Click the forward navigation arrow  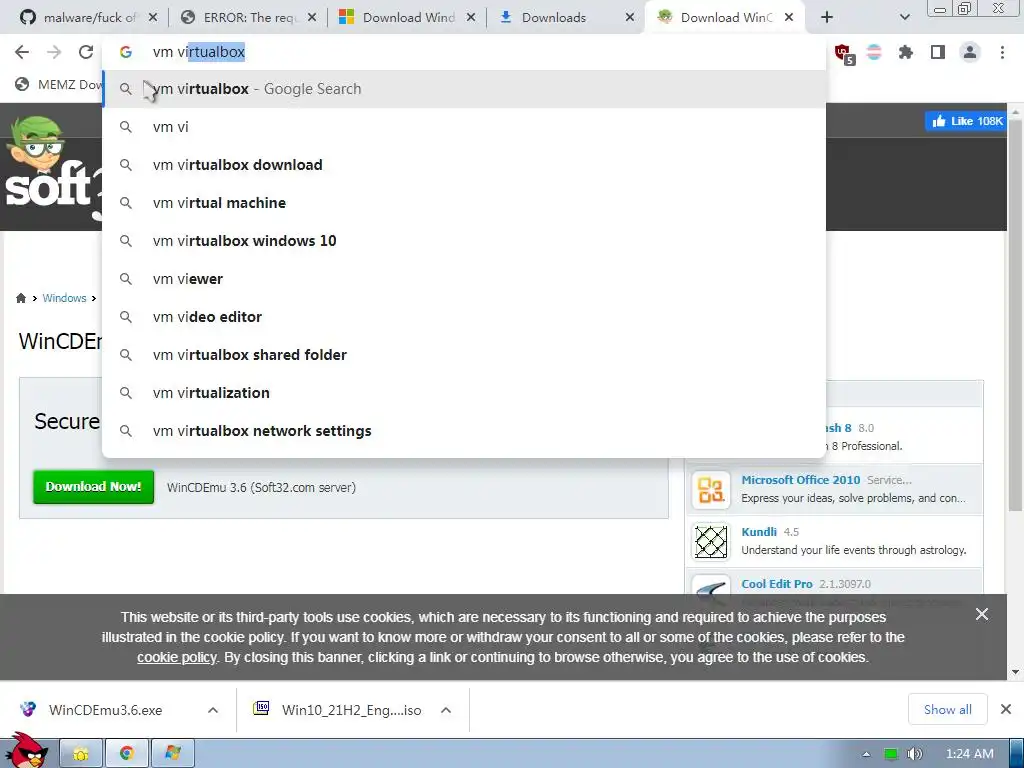pos(54,52)
